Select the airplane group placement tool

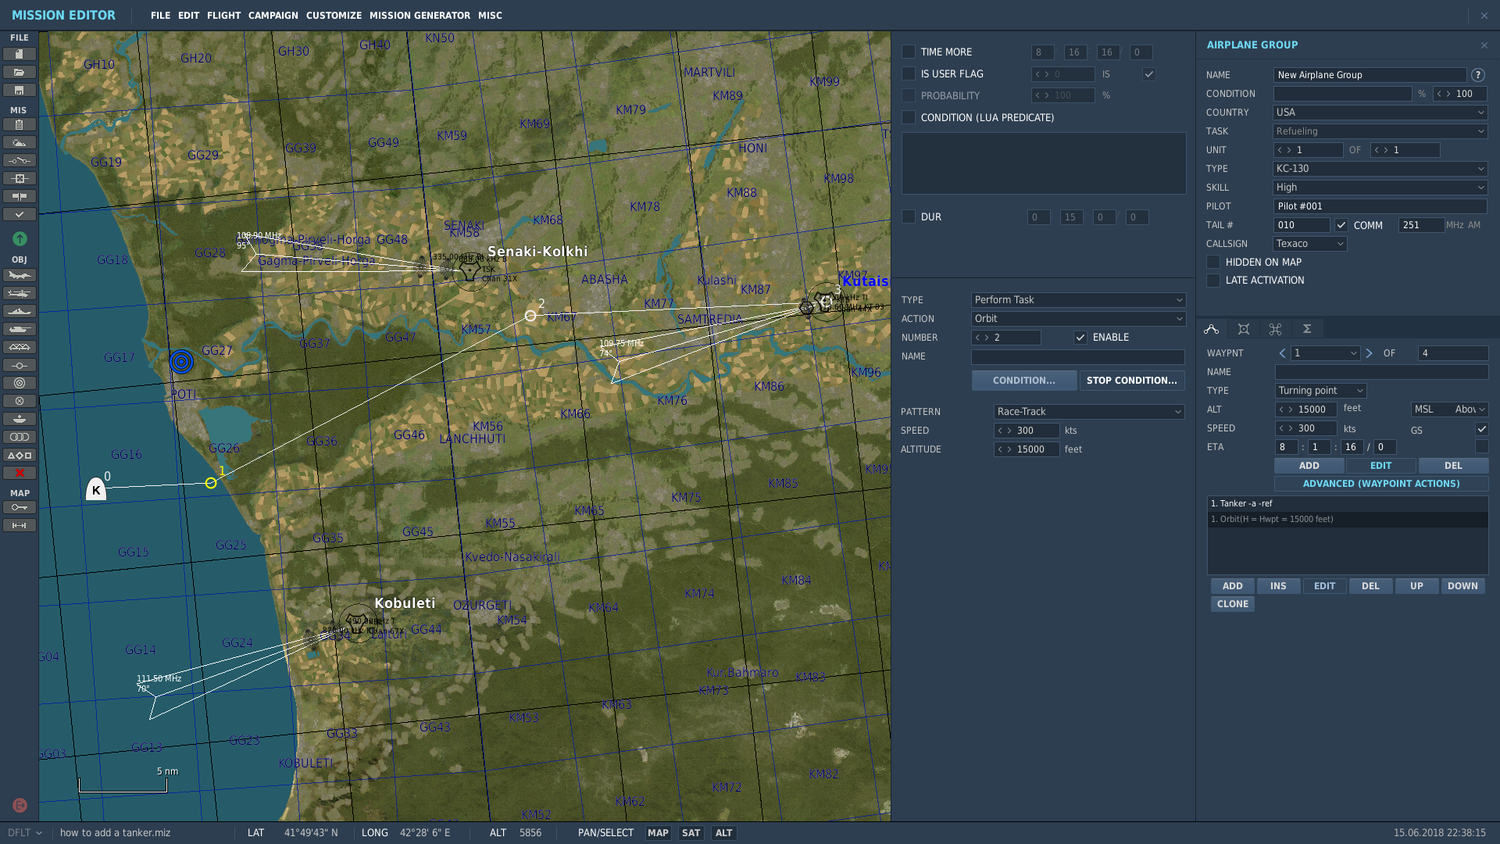point(19,277)
